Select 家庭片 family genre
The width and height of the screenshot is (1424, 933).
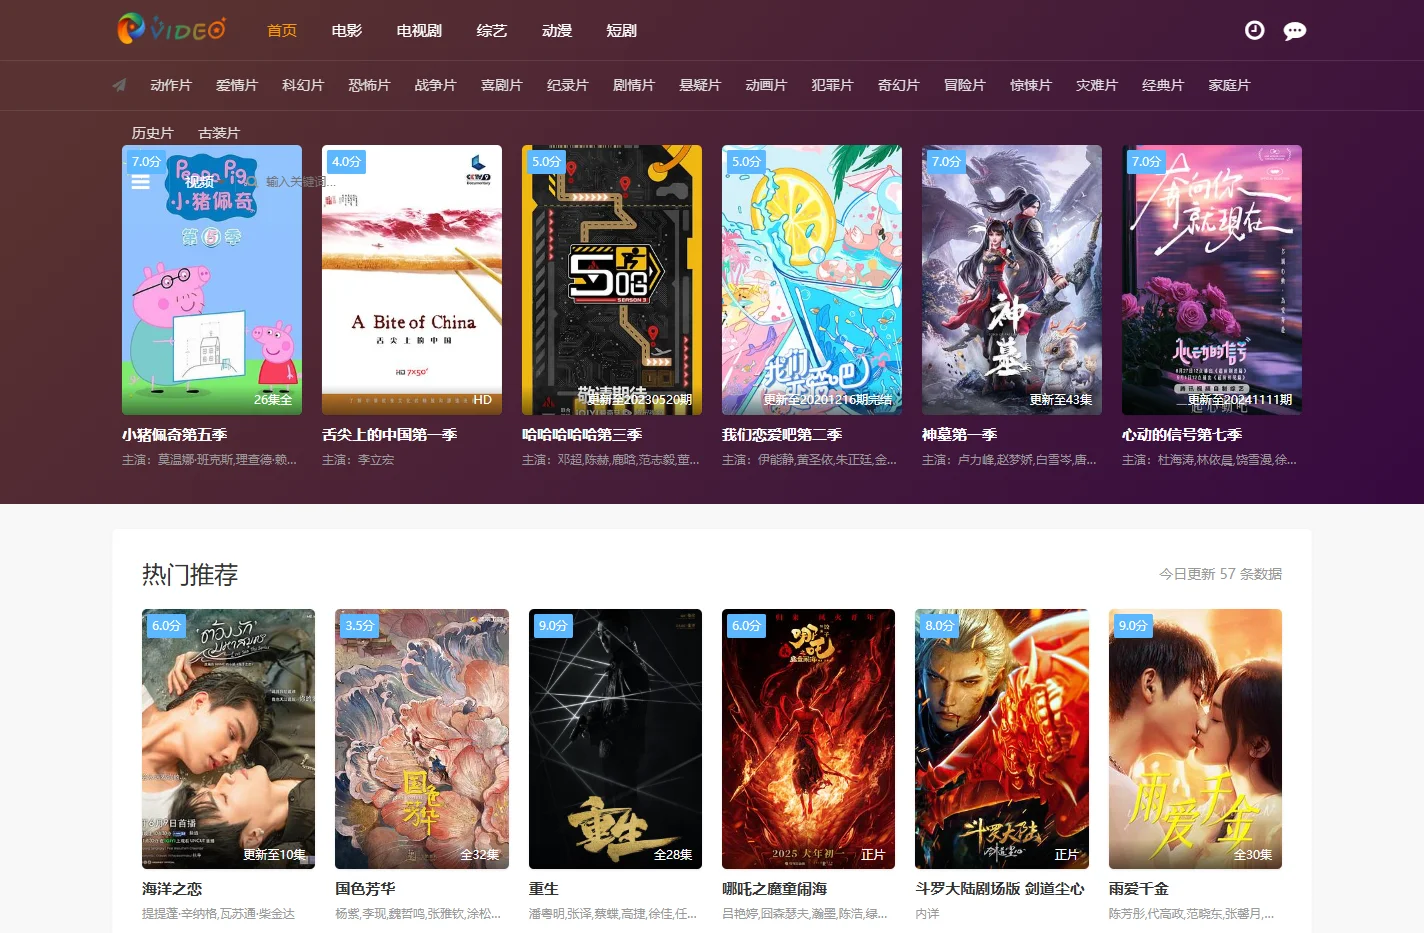pos(1229,85)
